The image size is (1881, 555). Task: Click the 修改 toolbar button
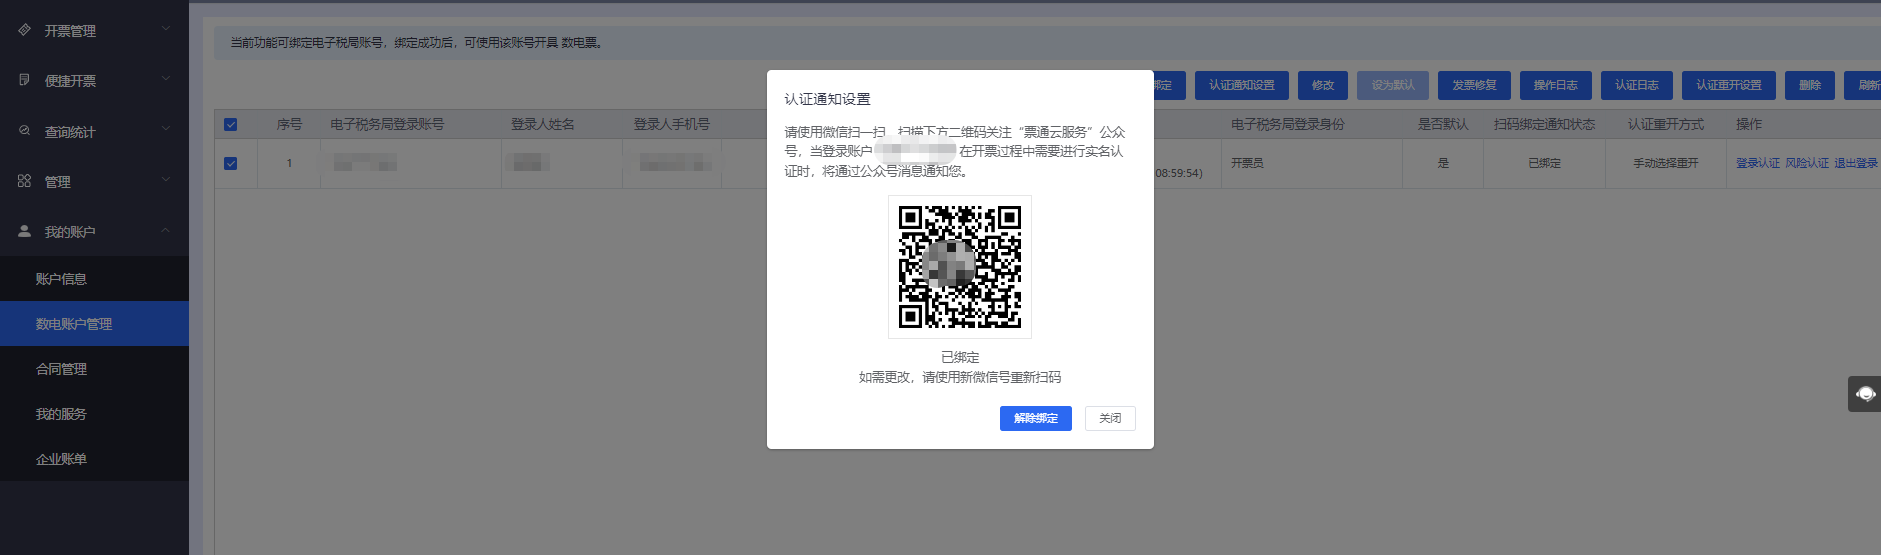pyautogui.click(x=1323, y=85)
